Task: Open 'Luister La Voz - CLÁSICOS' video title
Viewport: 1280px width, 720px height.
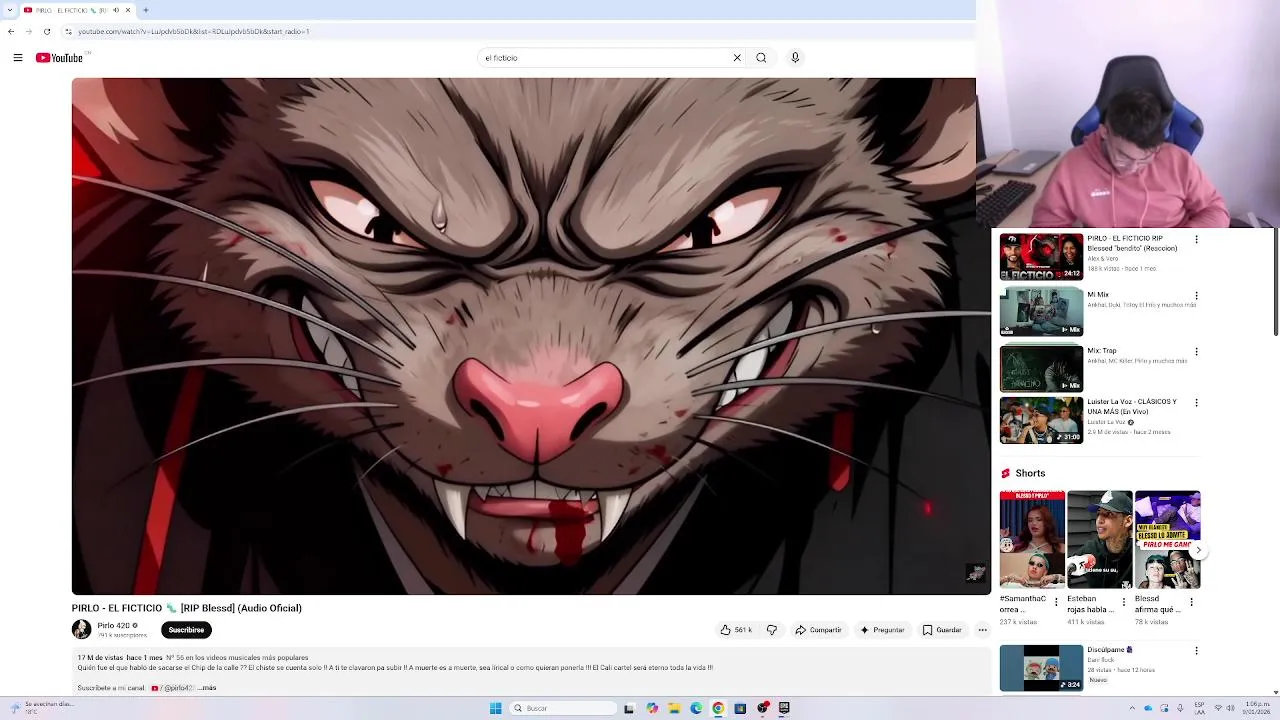Action: click(1132, 406)
